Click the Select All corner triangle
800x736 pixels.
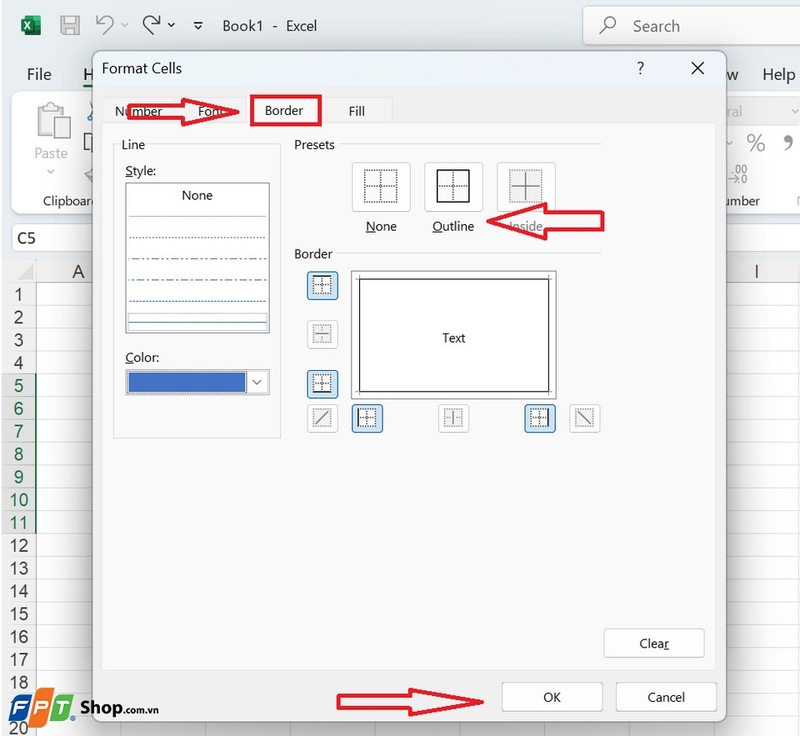26,271
